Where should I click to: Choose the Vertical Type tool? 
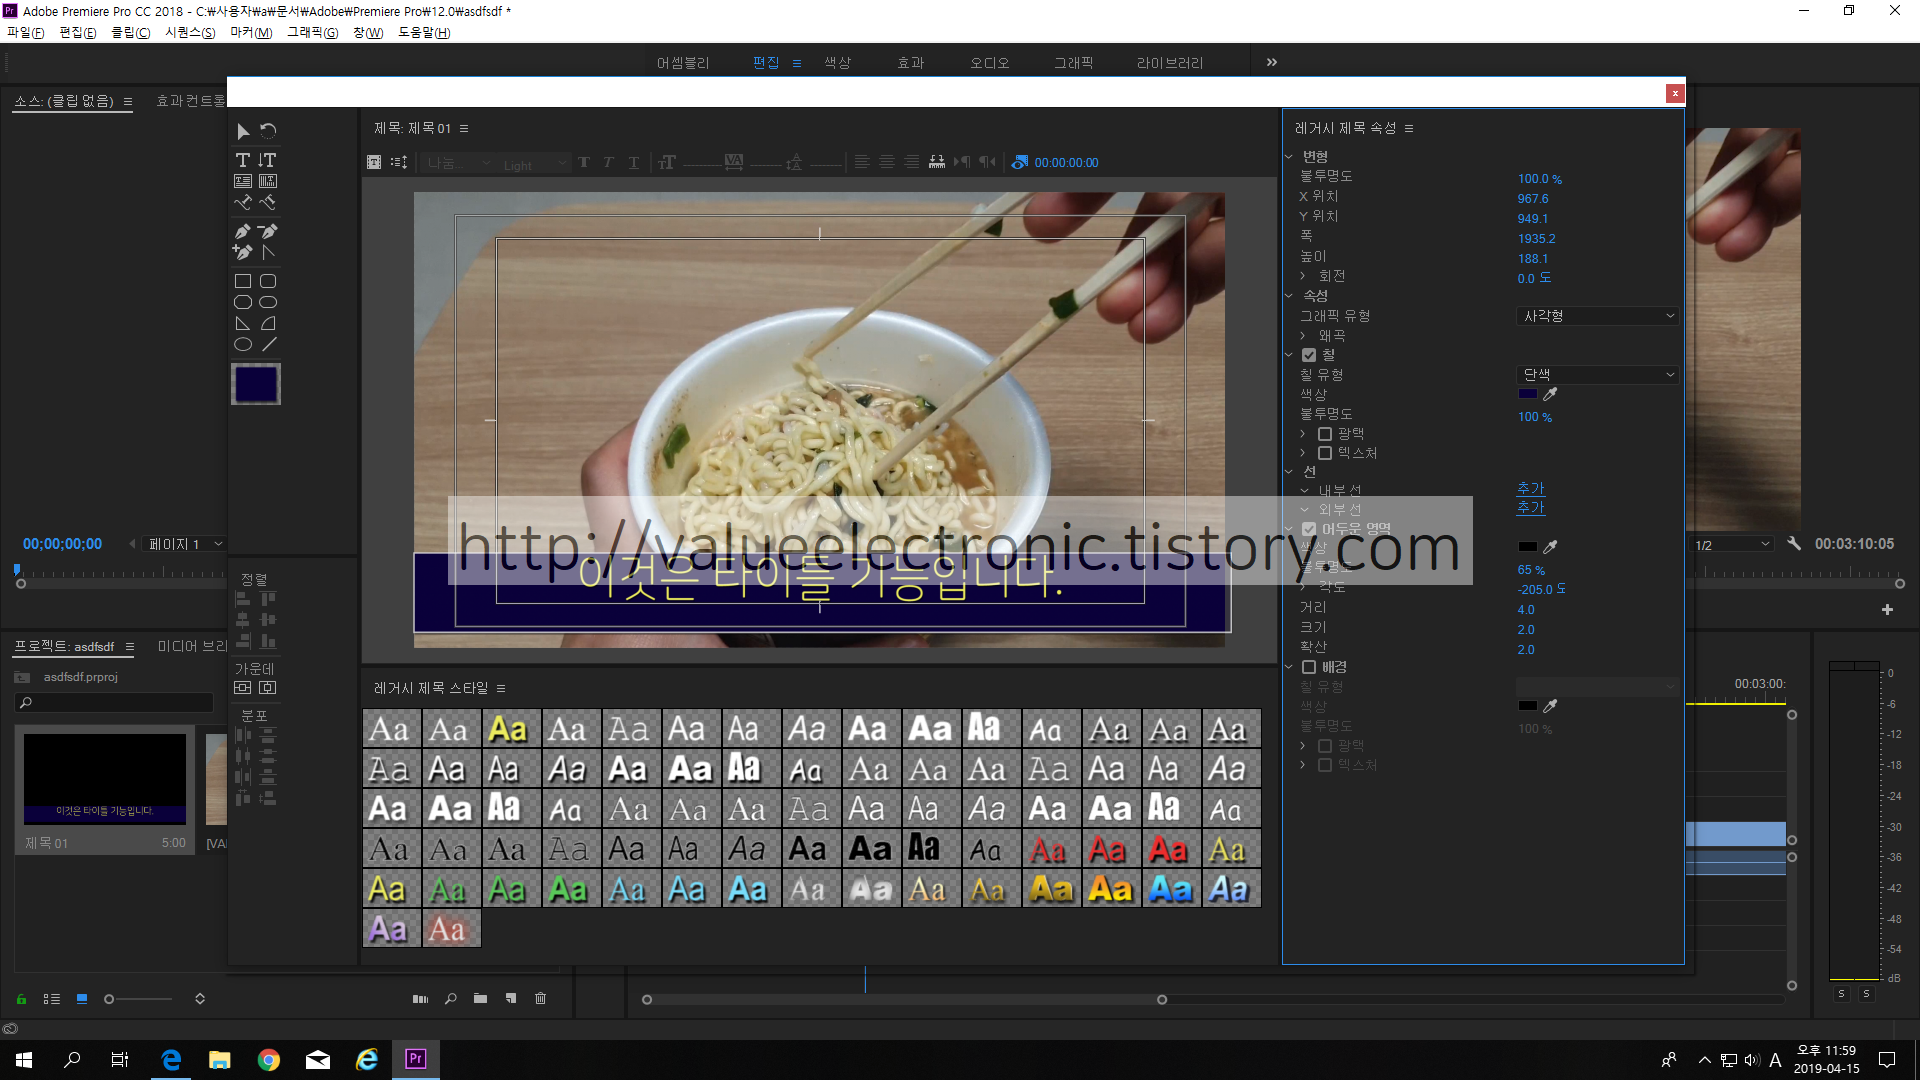pyautogui.click(x=267, y=160)
